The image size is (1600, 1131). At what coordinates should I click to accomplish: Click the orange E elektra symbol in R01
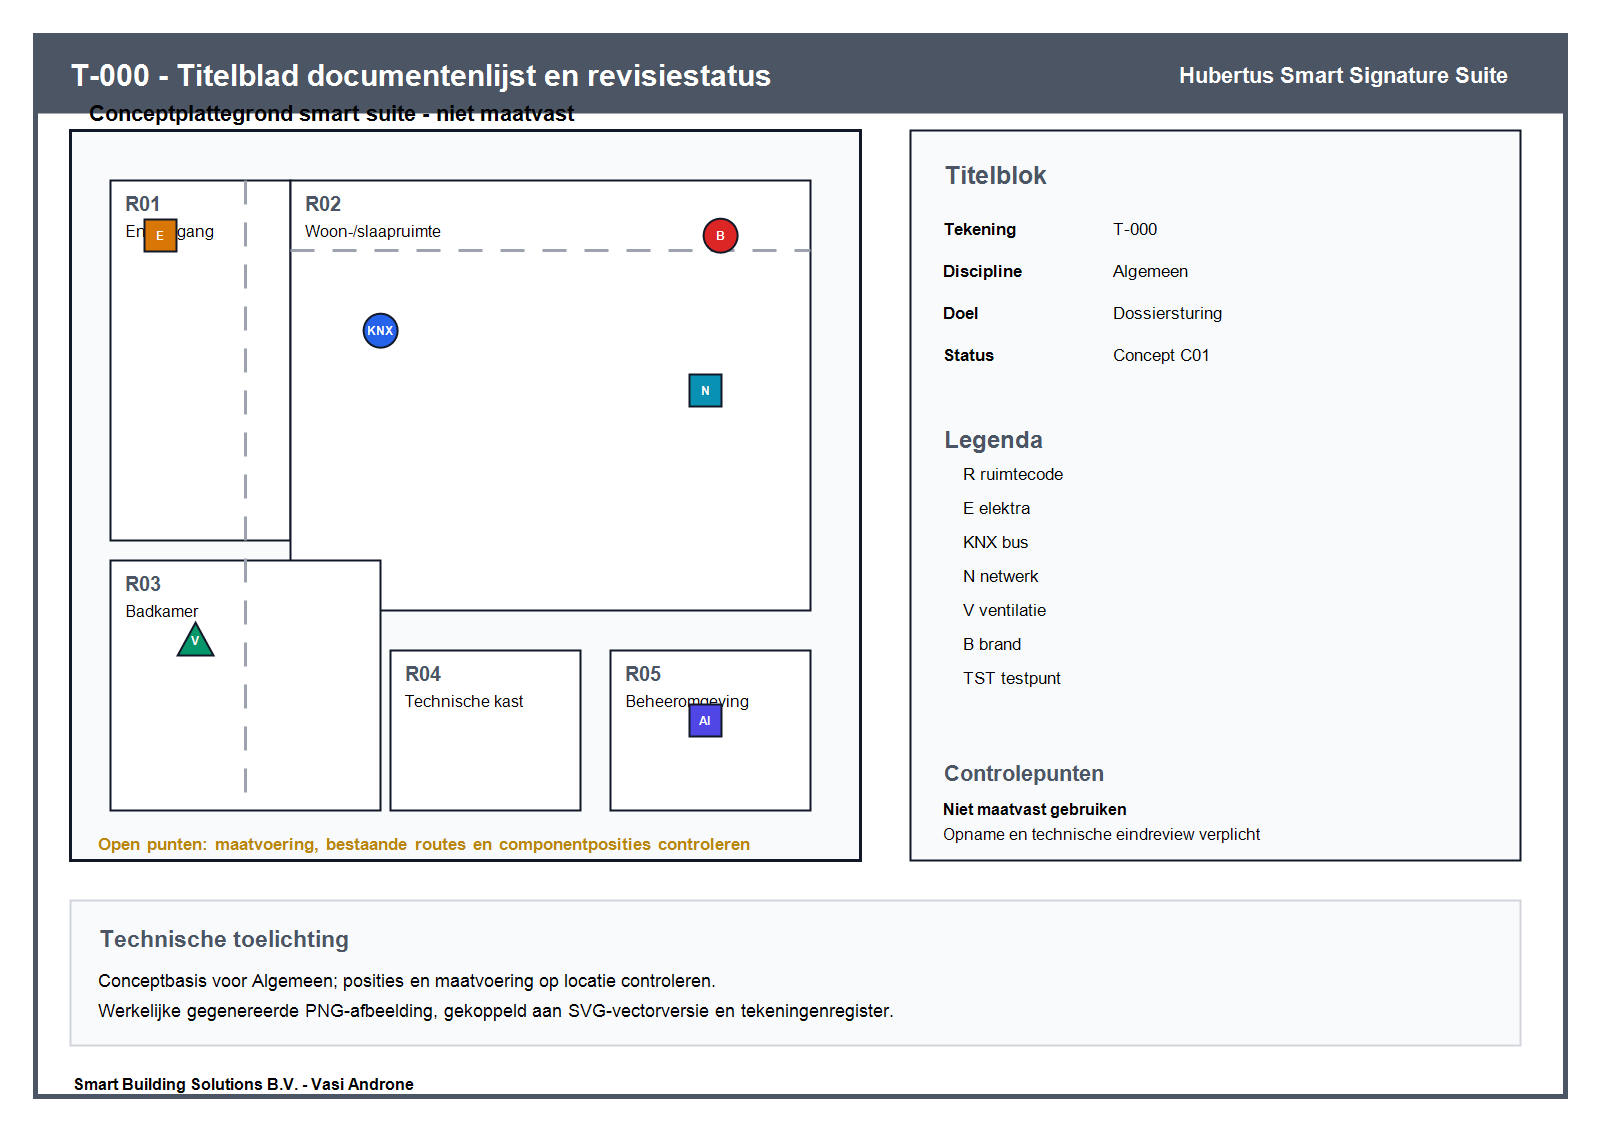click(160, 235)
